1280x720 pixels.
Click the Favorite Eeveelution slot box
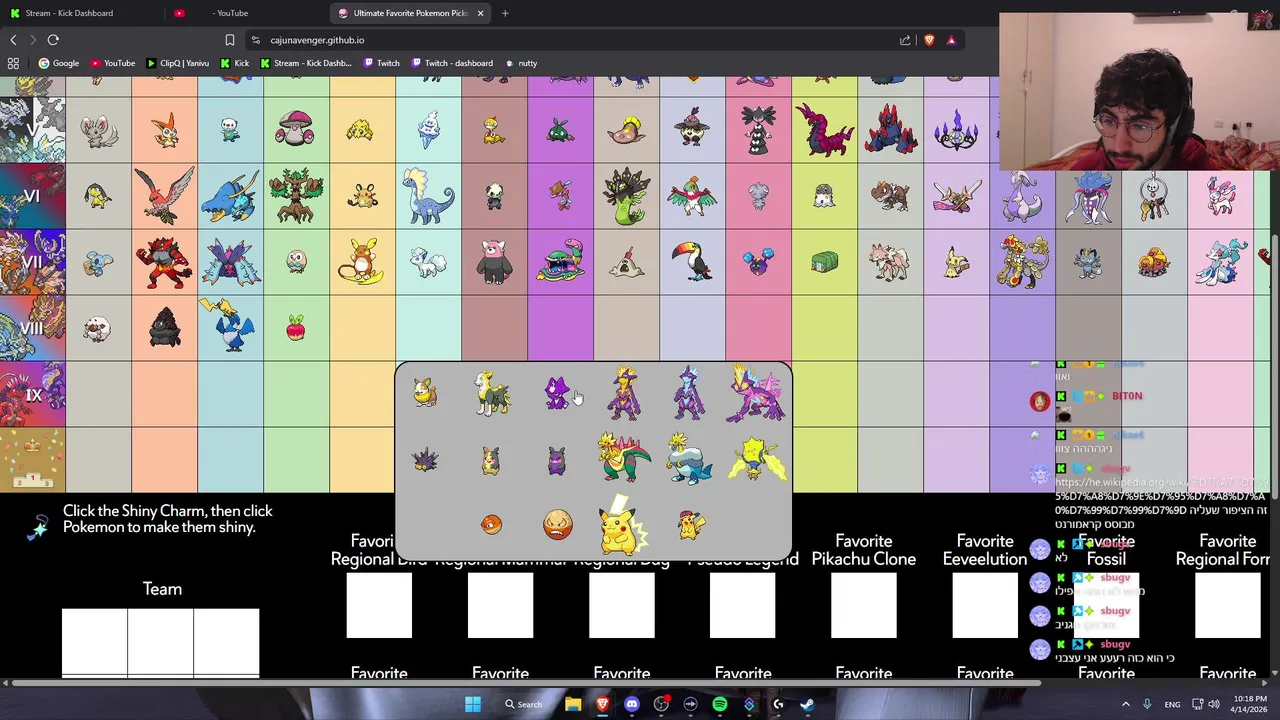(985, 605)
